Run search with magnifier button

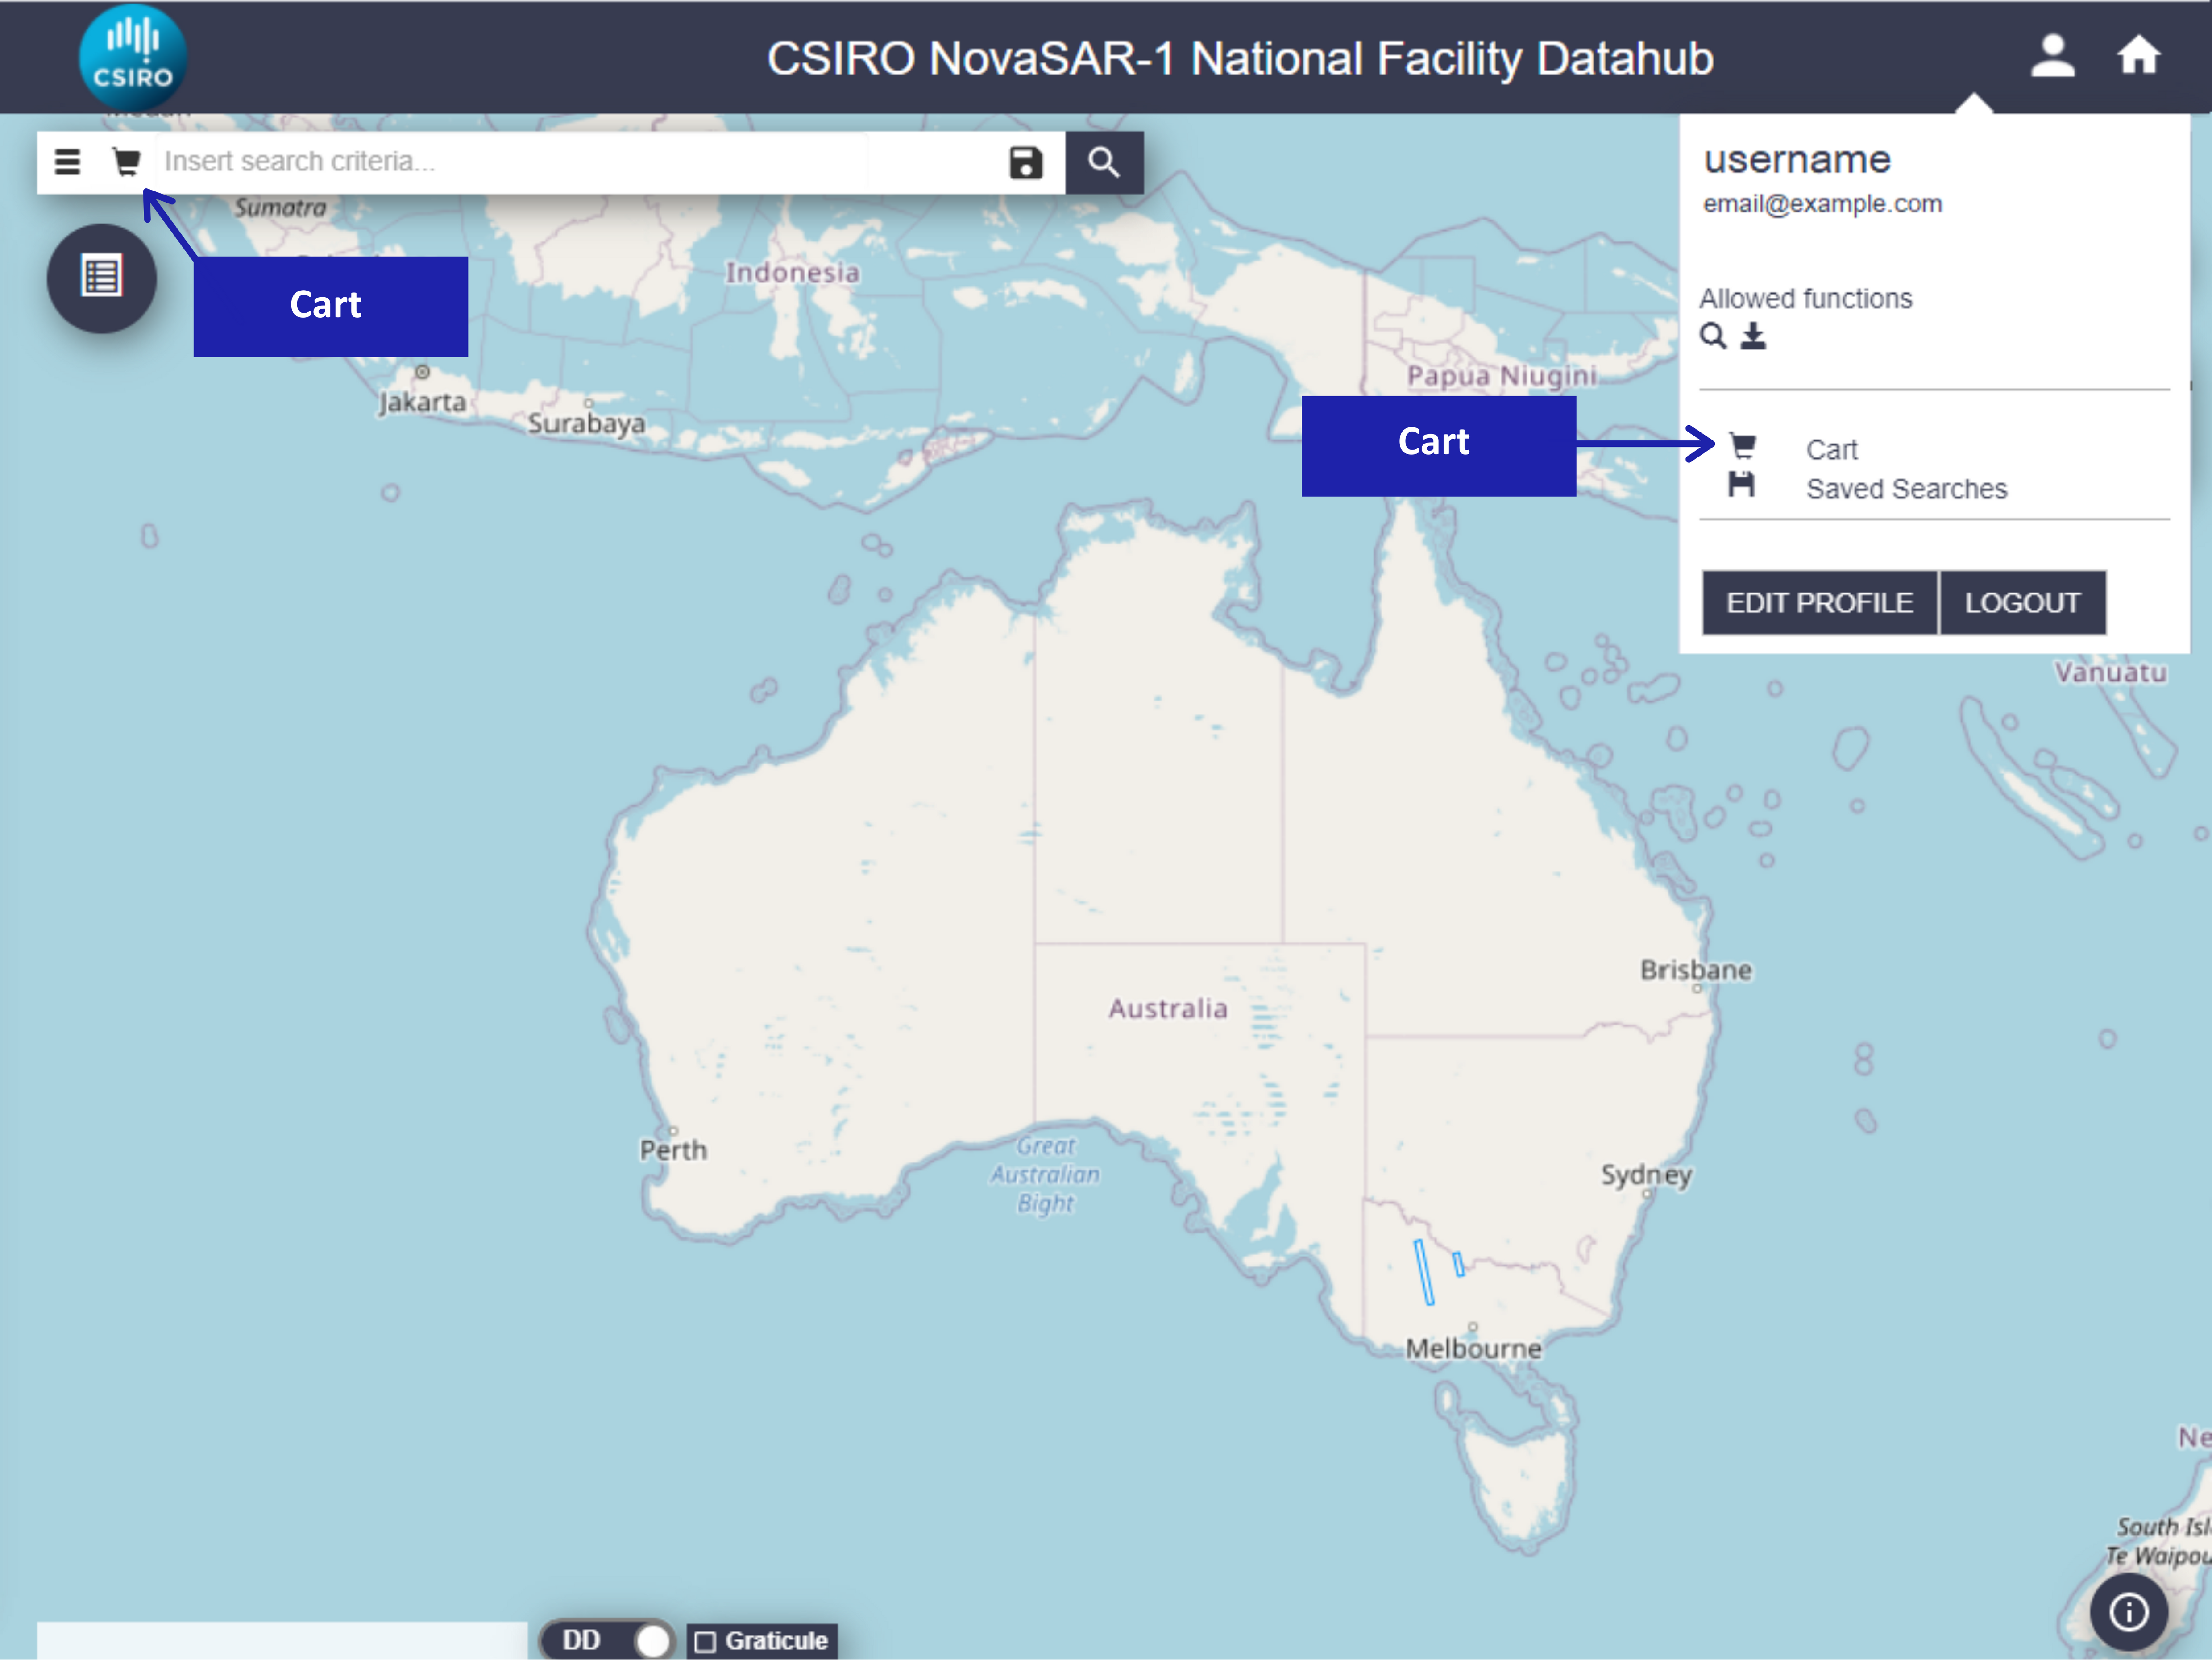(x=1104, y=162)
